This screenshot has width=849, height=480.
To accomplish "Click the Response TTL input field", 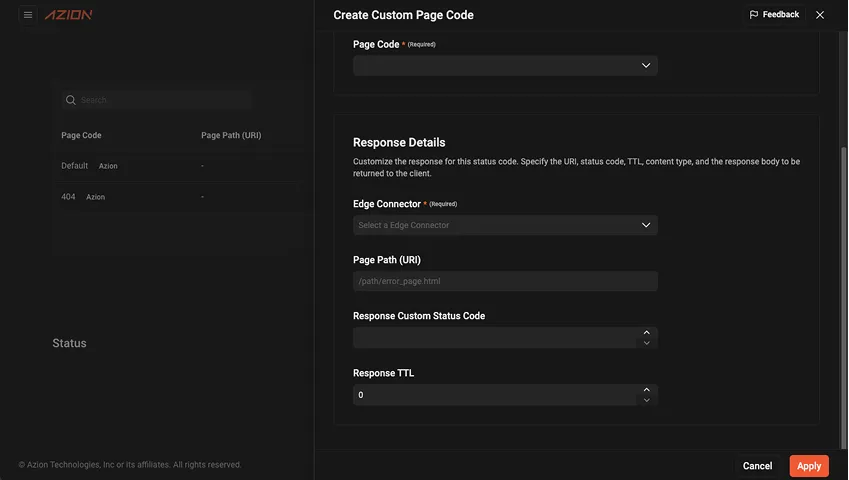I will tap(495, 395).
